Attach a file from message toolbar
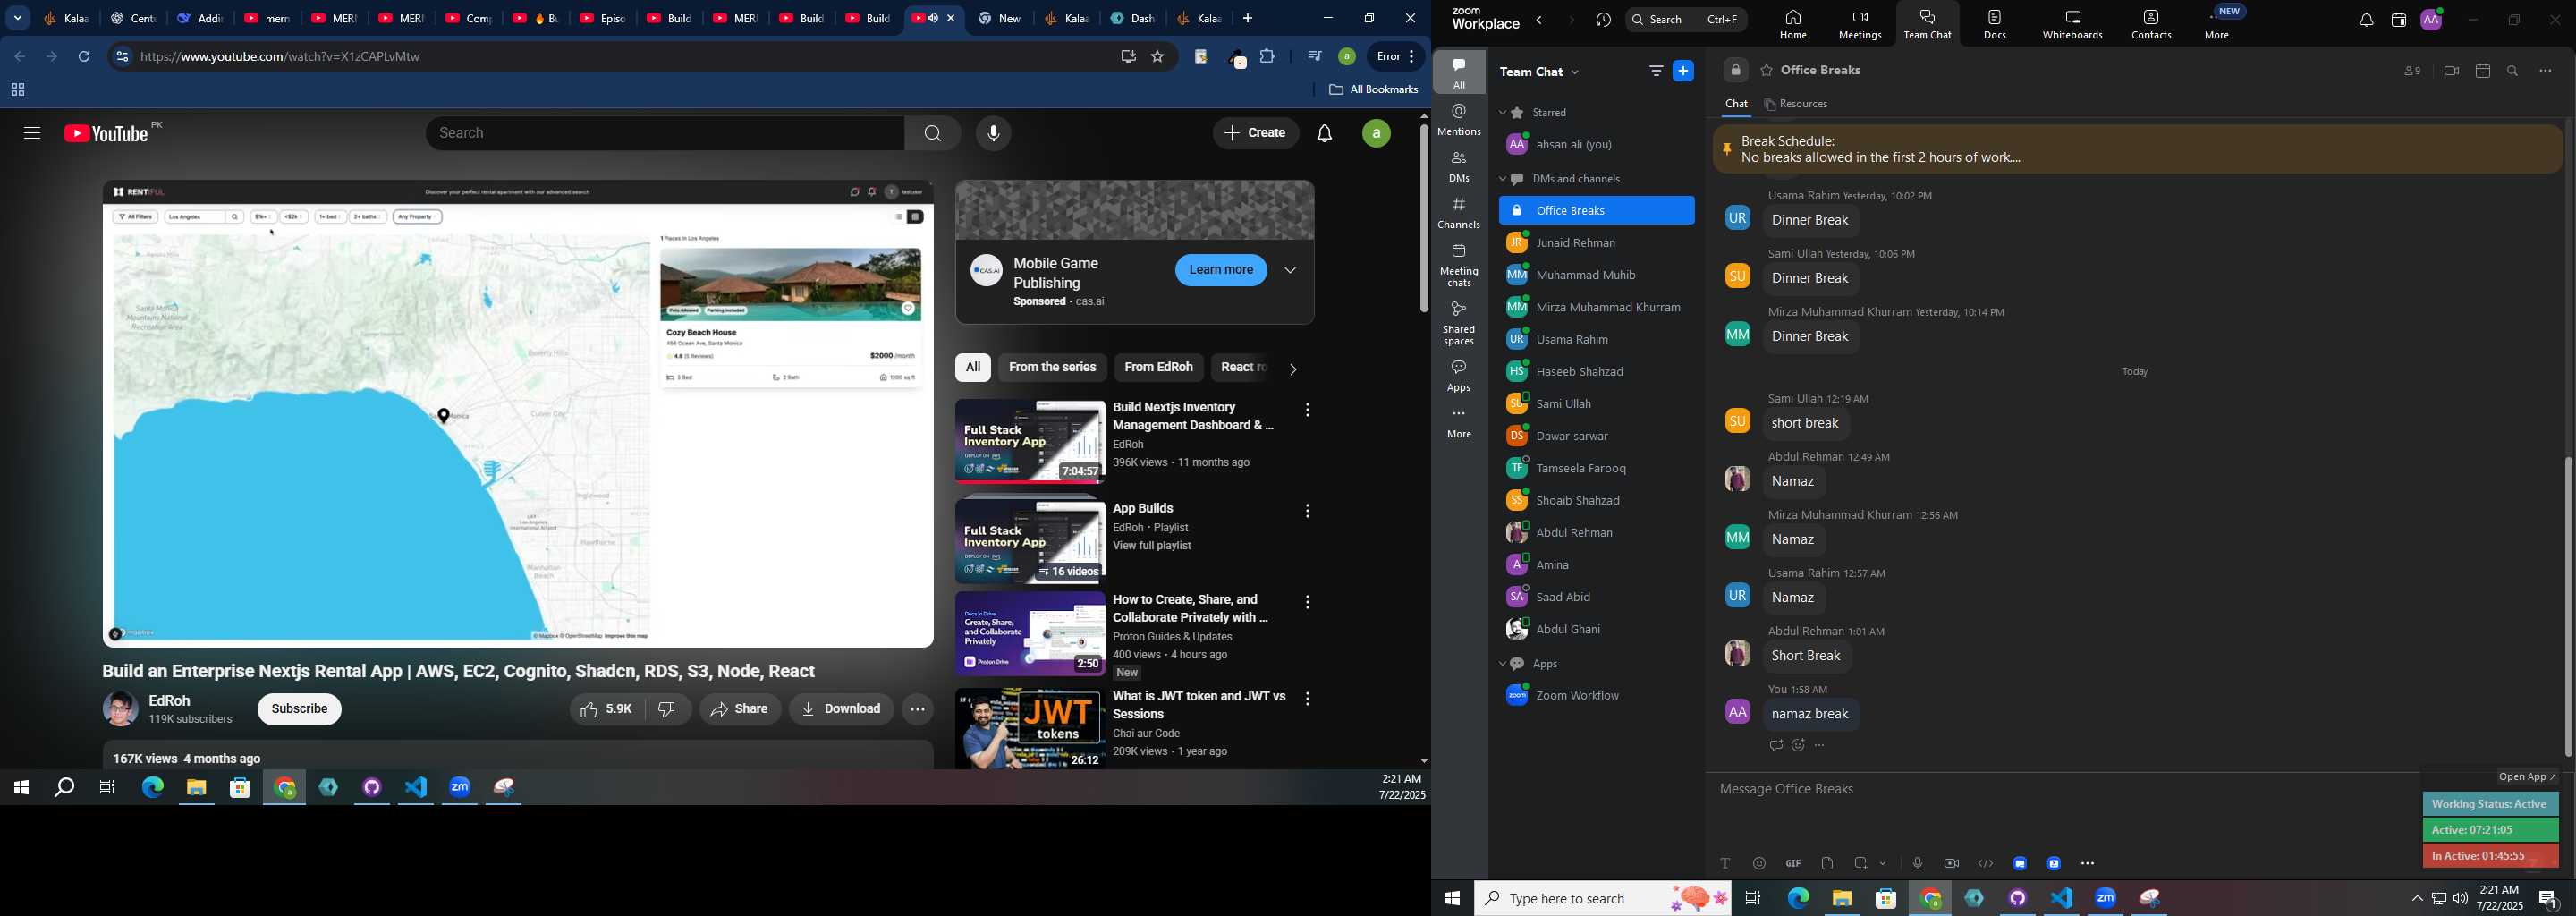2576x916 pixels. click(x=1827, y=864)
